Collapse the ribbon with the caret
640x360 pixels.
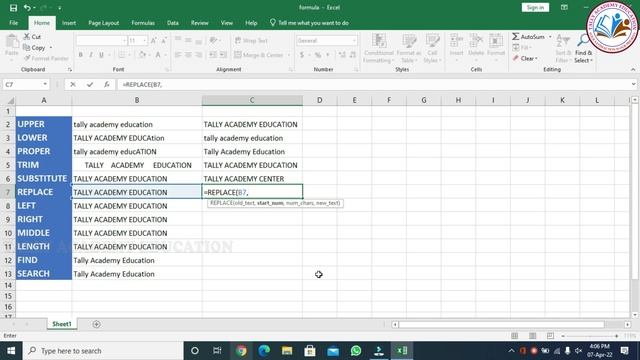point(633,69)
